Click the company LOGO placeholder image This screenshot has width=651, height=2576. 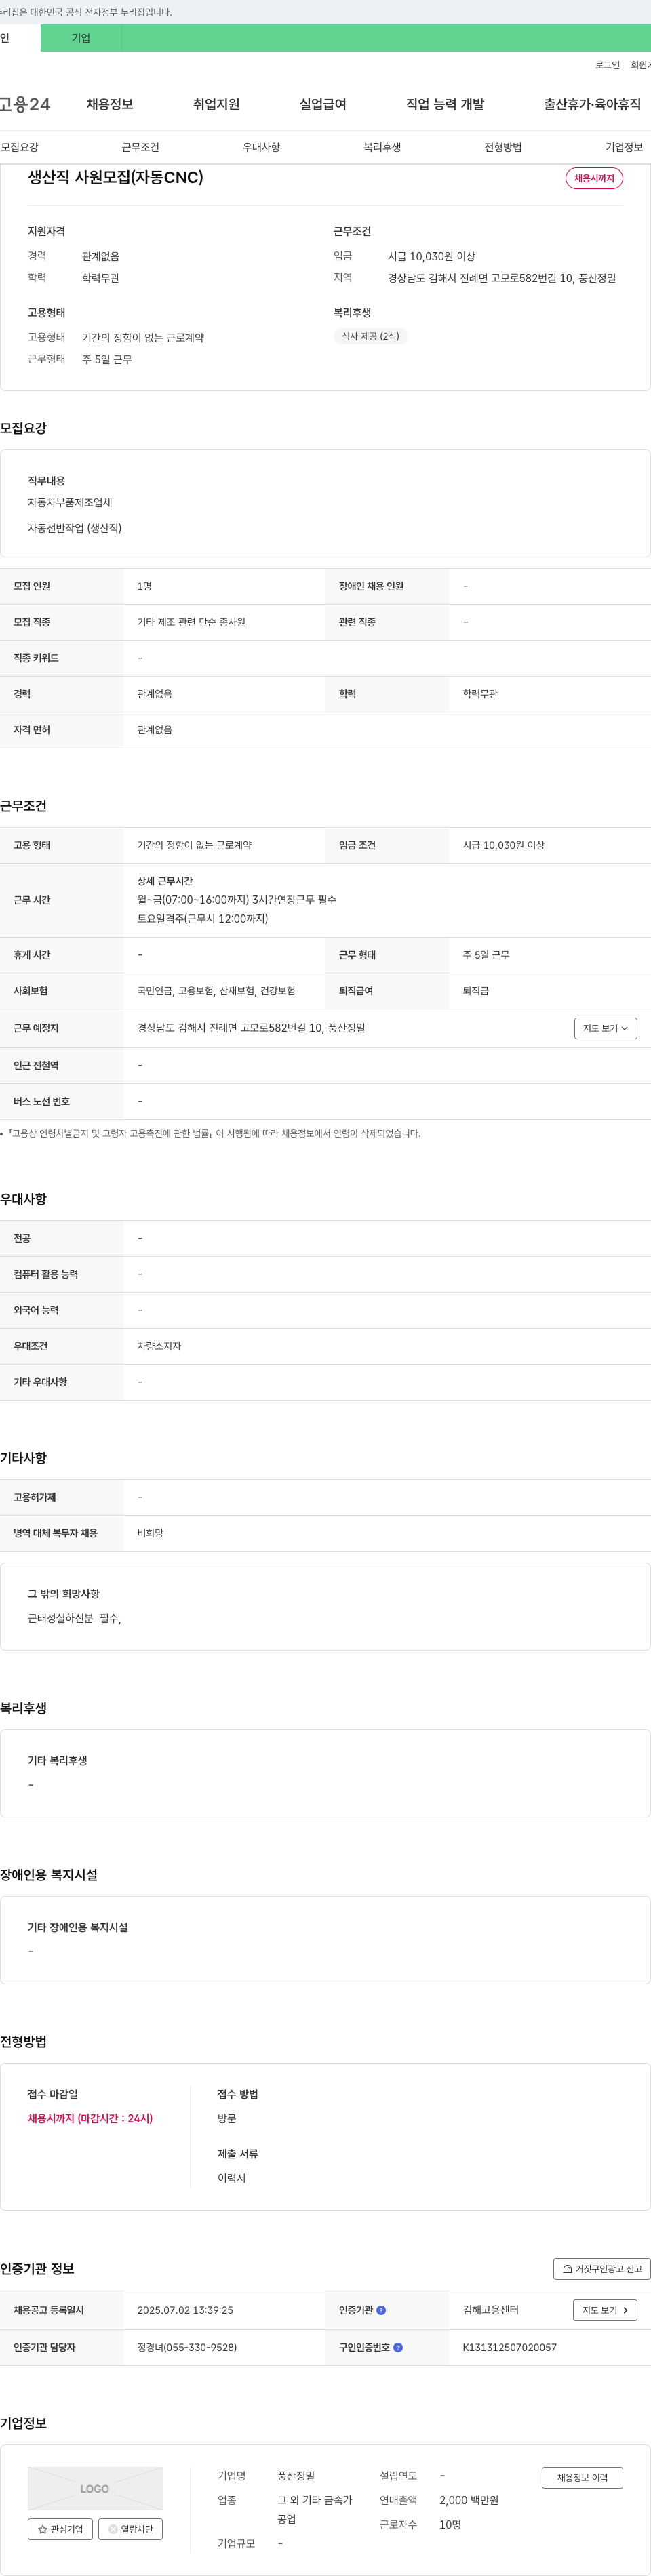pyautogui.click(x=95, y=2488)
